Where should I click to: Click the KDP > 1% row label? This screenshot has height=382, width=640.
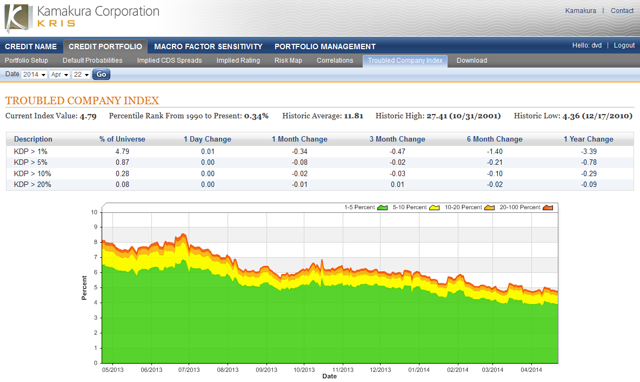(31, 151)
